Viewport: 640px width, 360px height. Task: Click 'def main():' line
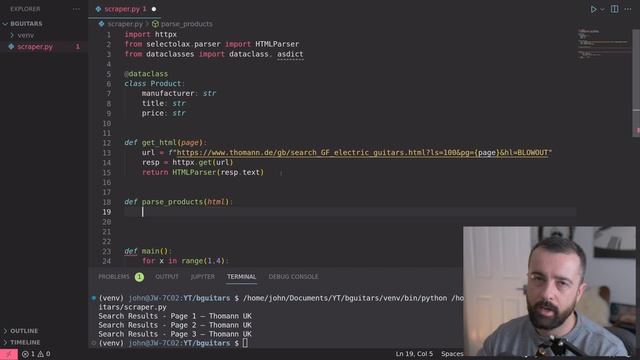(148, 251)
